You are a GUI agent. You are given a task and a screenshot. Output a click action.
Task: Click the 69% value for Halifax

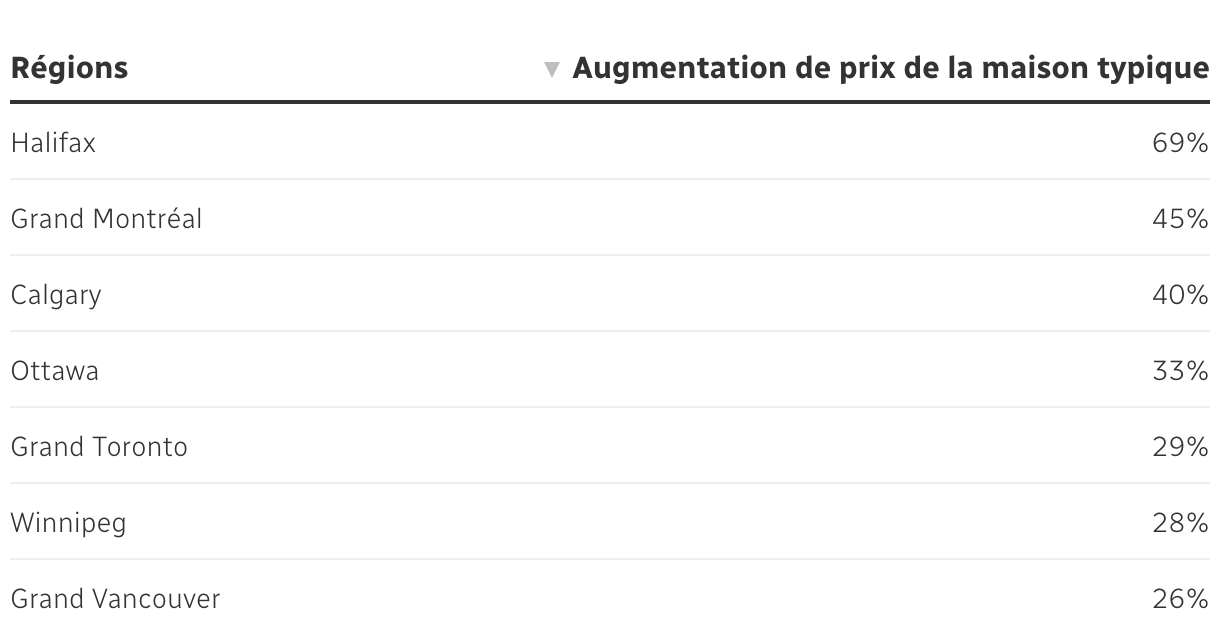(x=1181, y=143)
